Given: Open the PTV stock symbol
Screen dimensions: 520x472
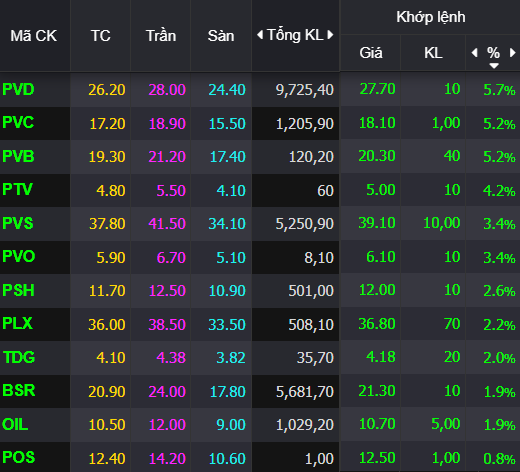Looking at the screenshot, I should click(x=17, y=189).
